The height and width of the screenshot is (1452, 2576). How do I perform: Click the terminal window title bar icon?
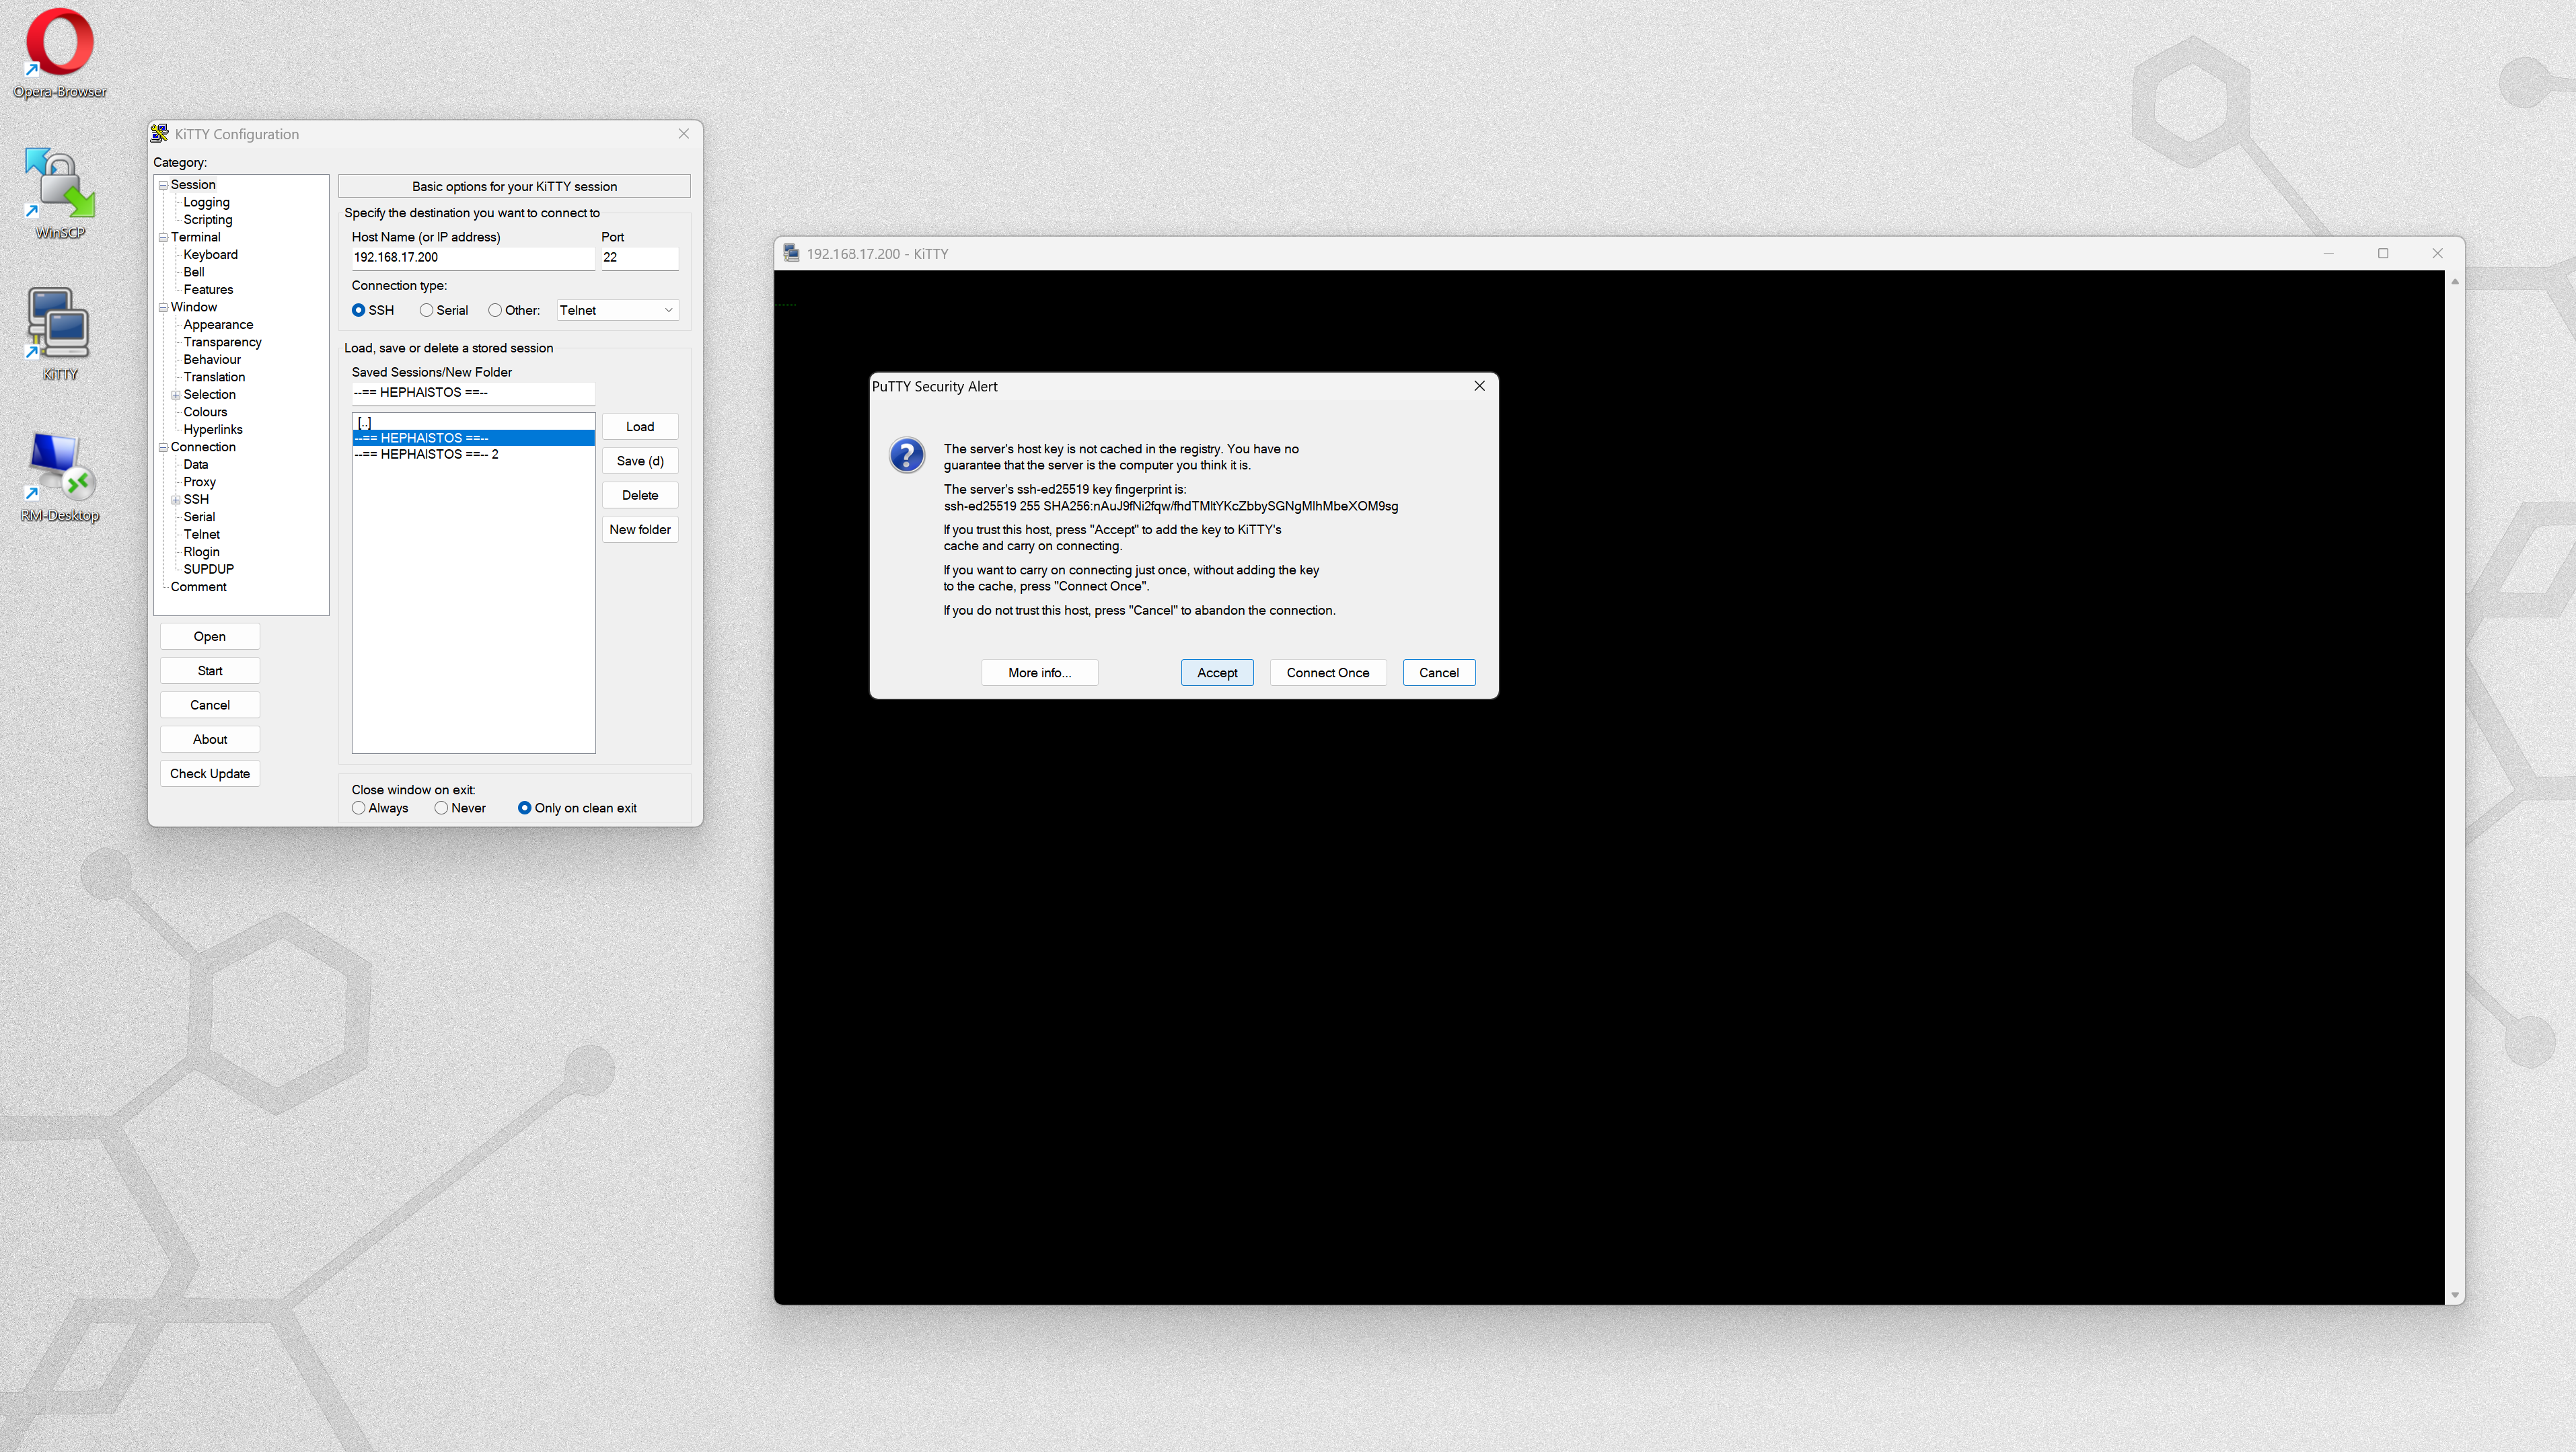pos(791,254)
